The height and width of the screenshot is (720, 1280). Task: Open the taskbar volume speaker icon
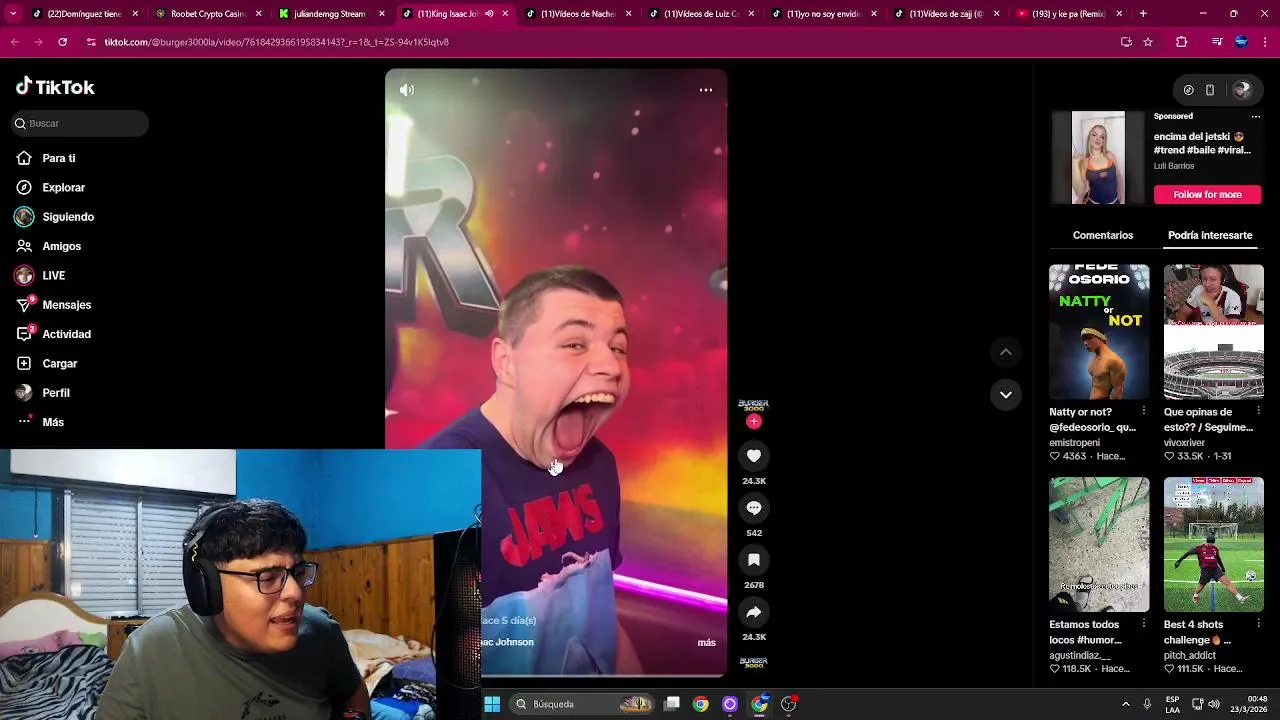point(1214,704)
